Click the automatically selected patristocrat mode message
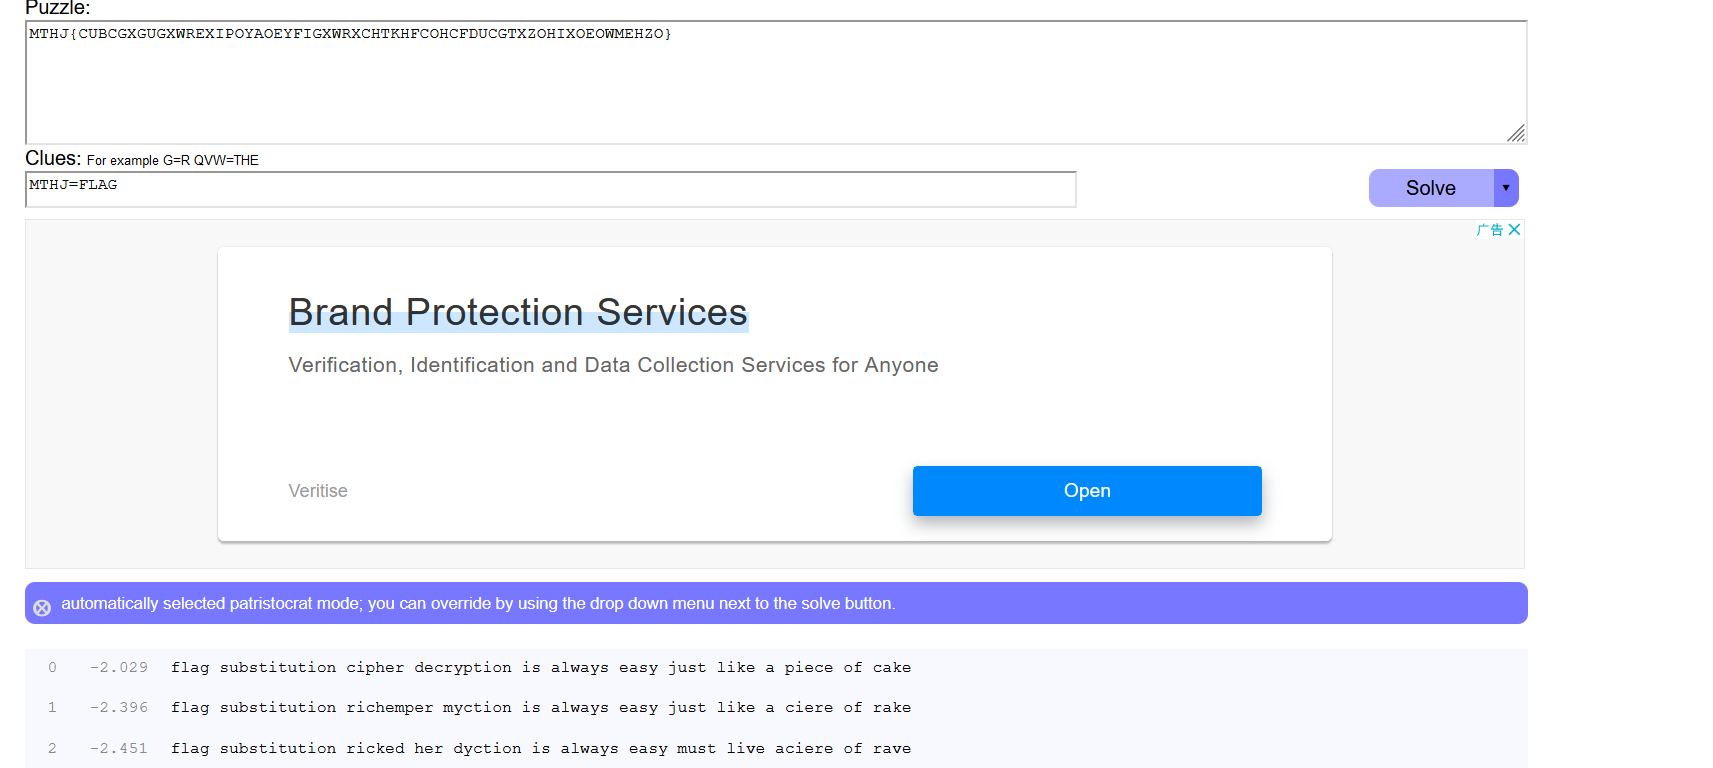 click(x=478, y=603)
